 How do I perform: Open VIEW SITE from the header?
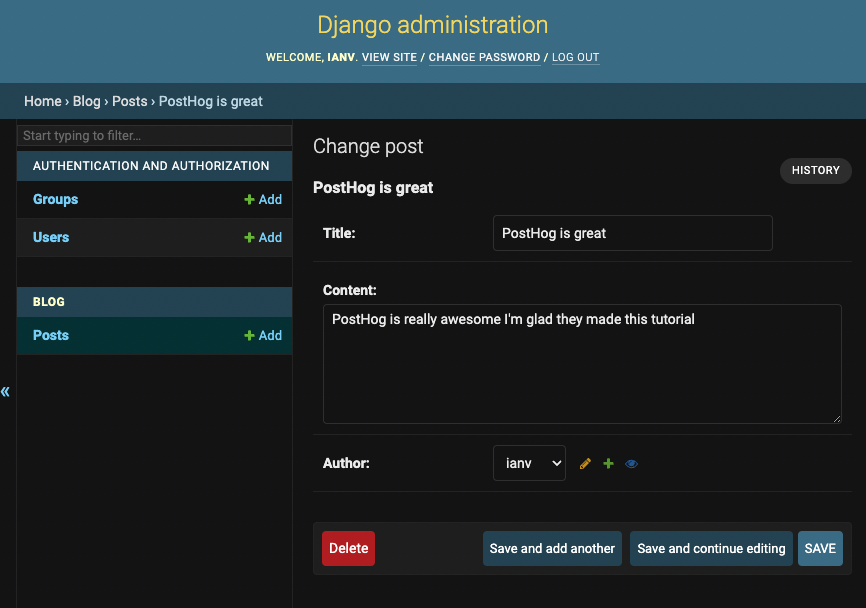tap(389, 57)
